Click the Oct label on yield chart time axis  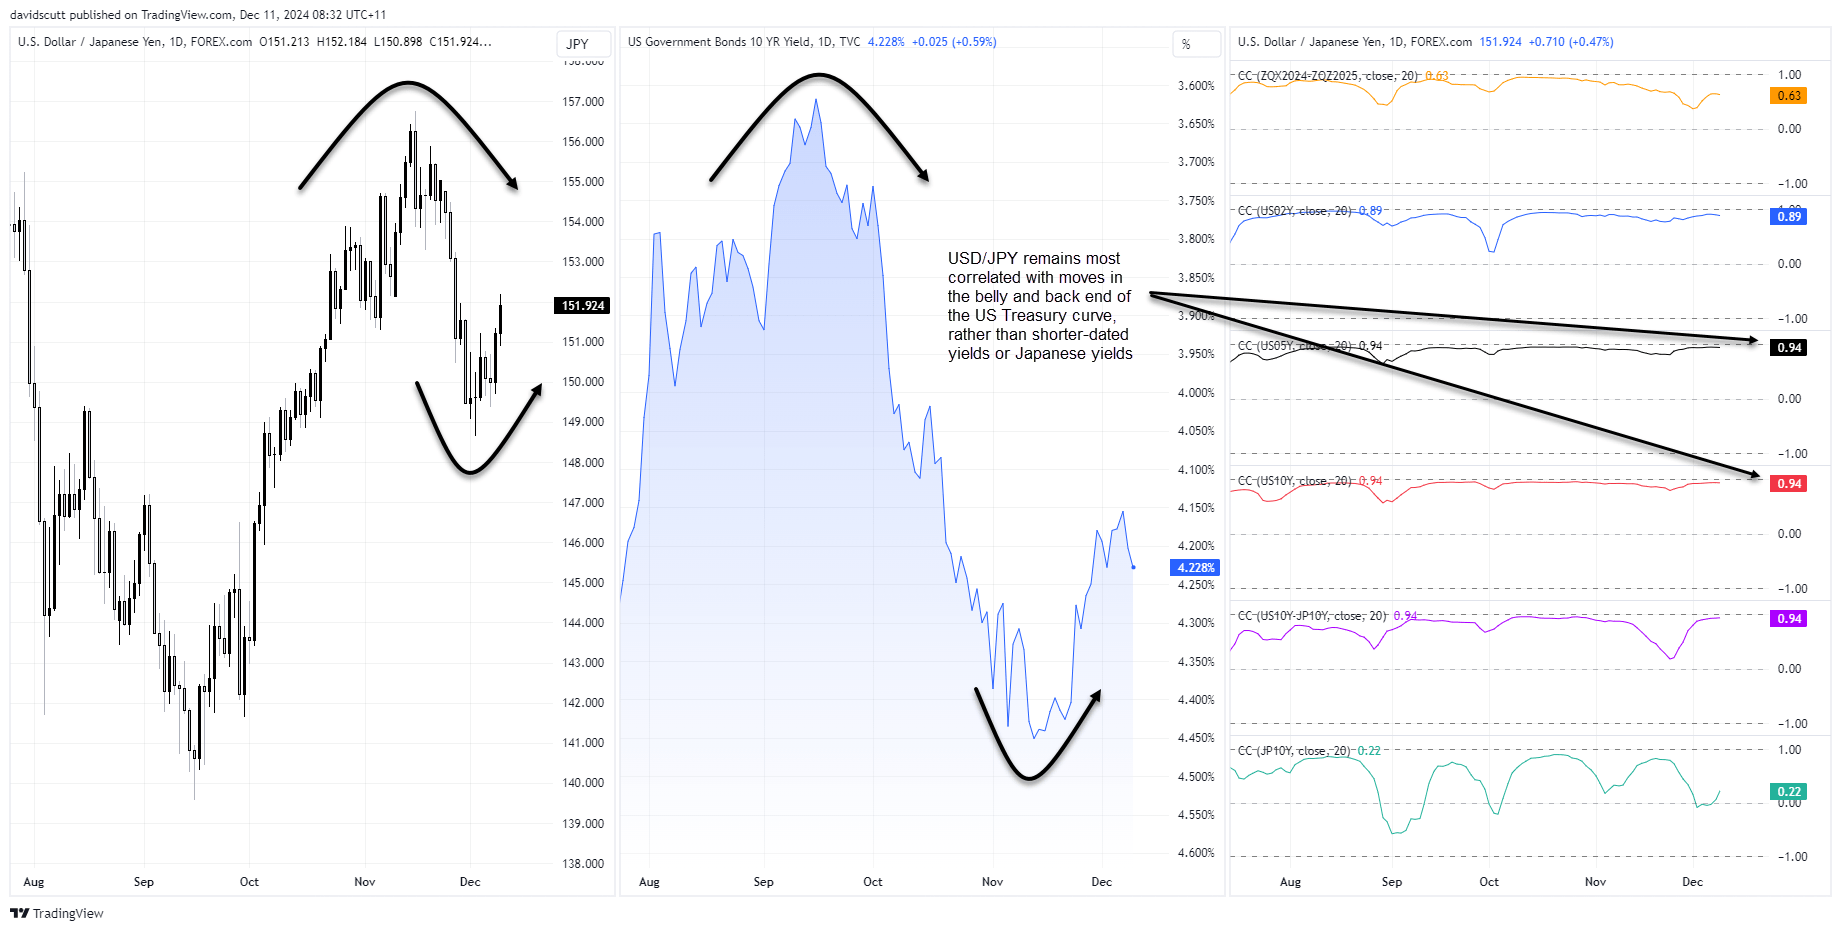click(x=873, y=882)
